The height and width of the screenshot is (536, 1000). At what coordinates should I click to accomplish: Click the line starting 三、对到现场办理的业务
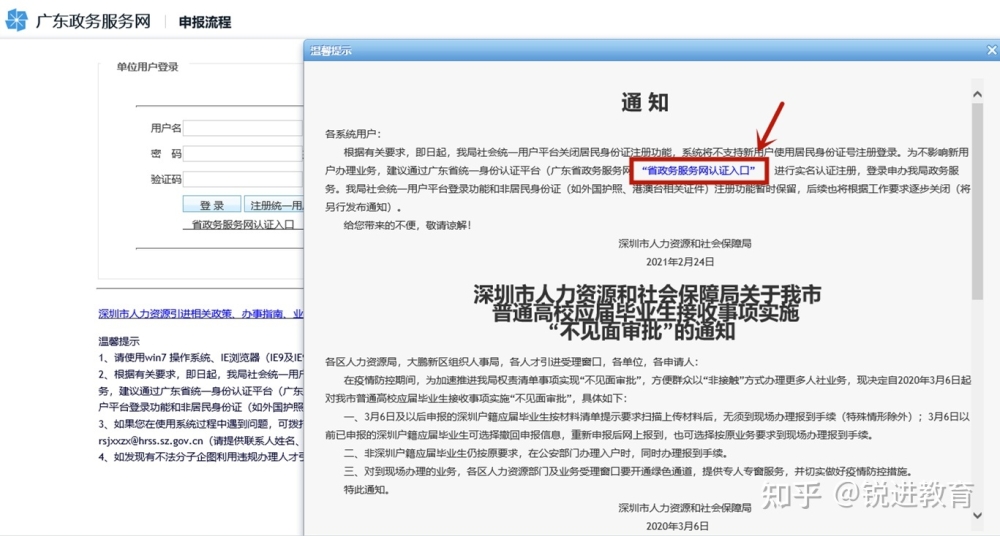[628, 472]
